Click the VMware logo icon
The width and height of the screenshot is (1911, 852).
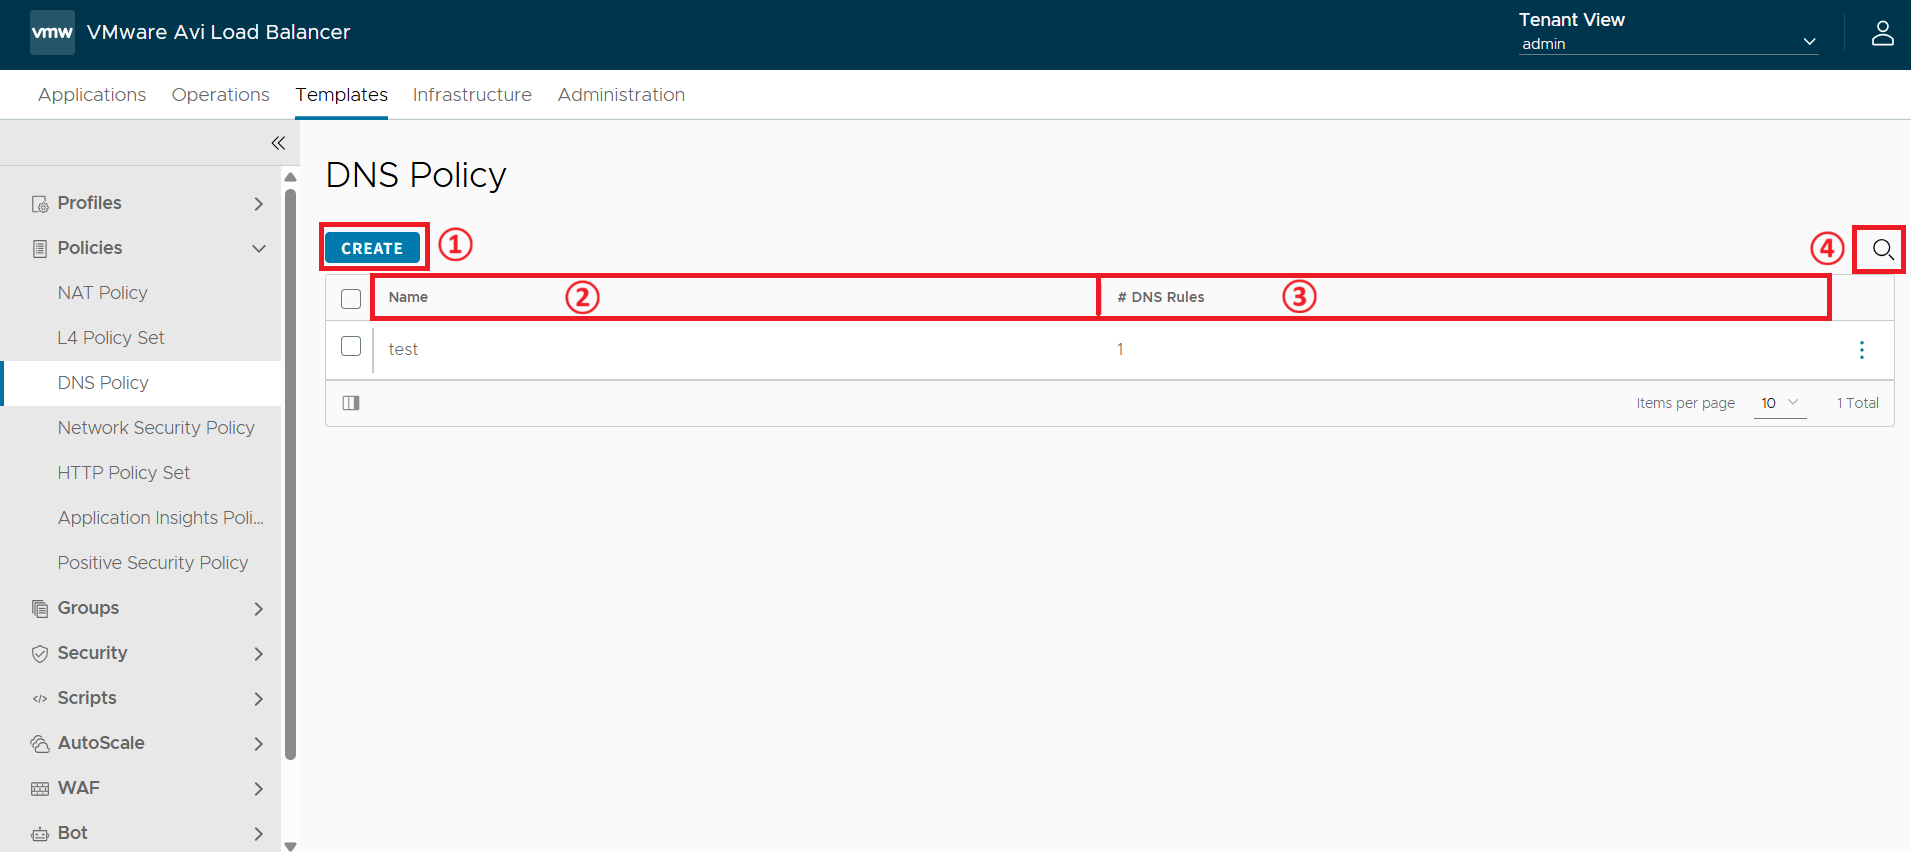[52, 32]
